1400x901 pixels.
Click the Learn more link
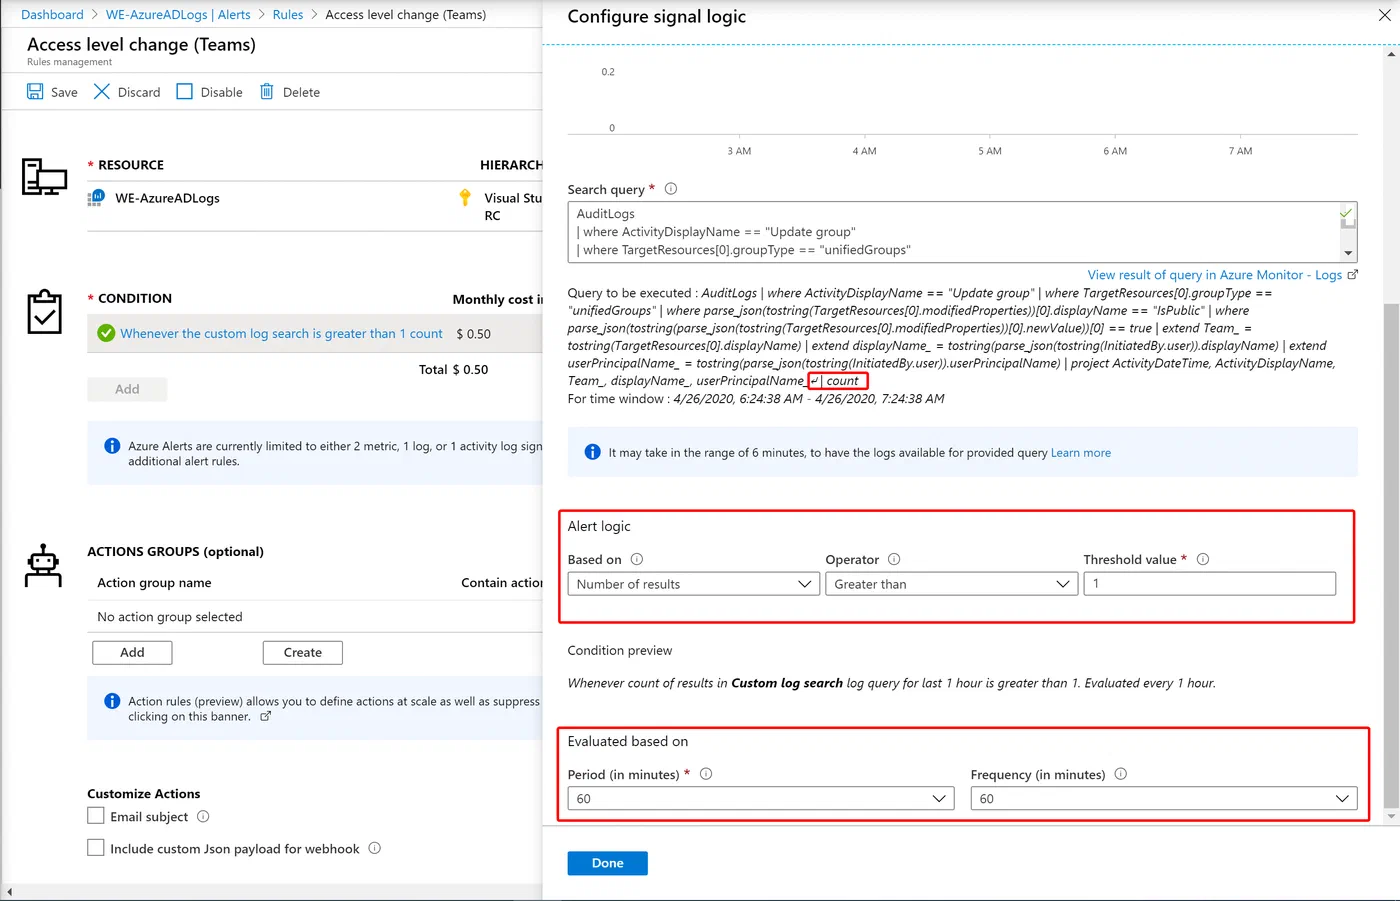pyautogui.click(x=1081, y=453)
